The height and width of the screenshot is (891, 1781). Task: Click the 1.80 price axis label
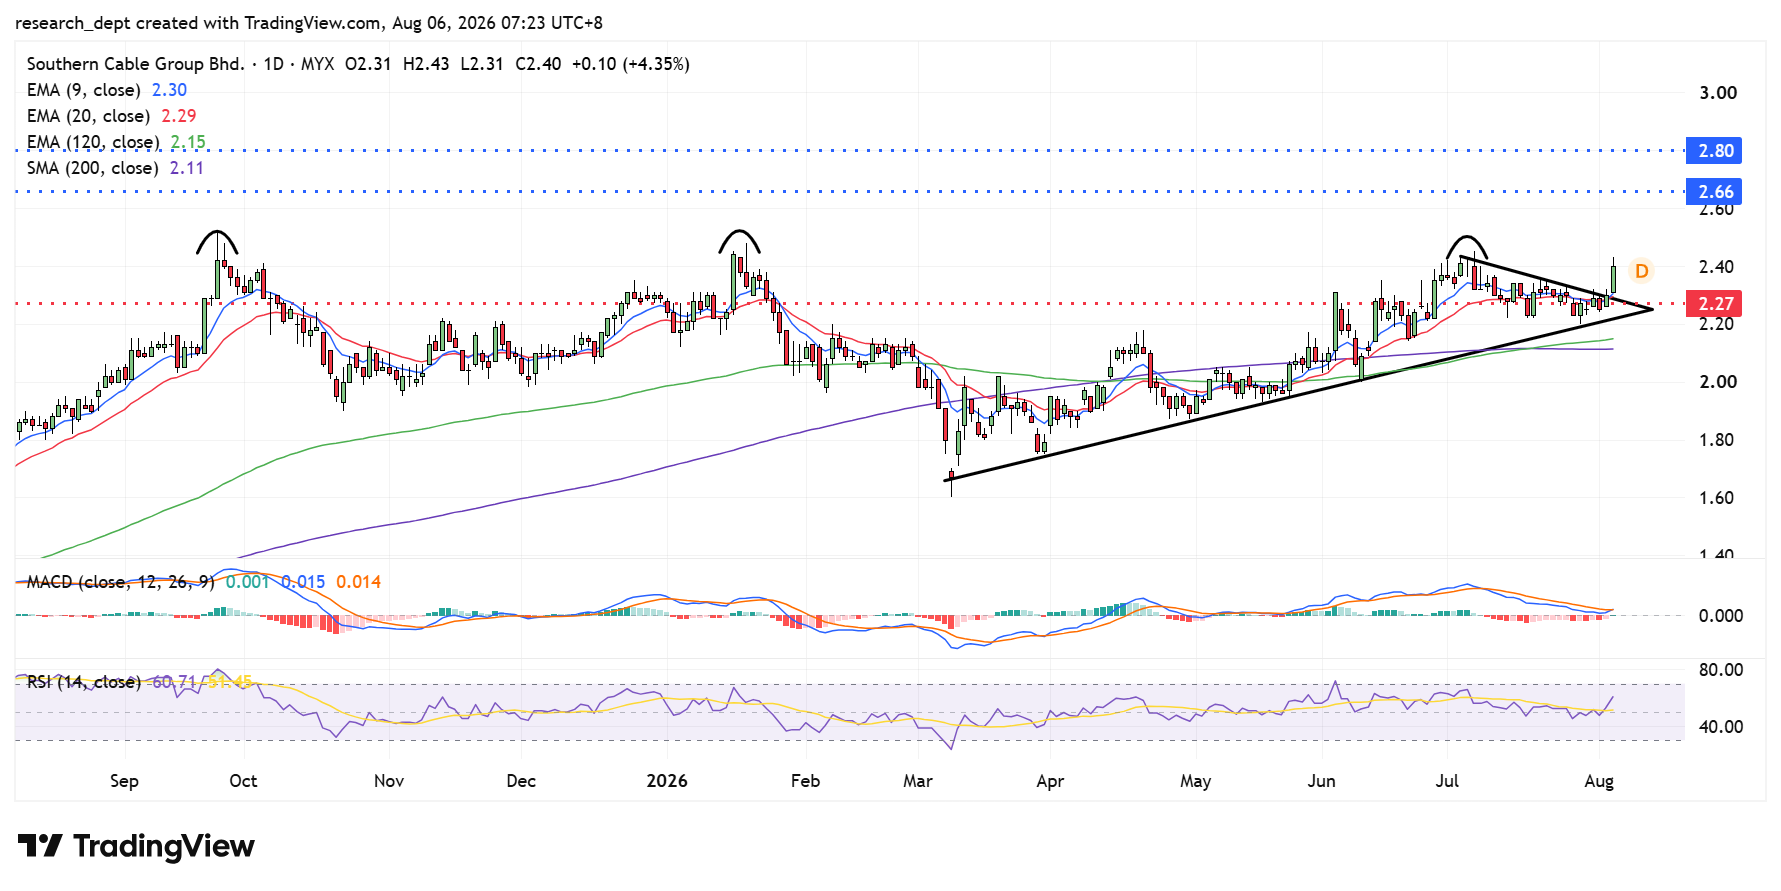pyautogui.click(x=1716, y=440)
